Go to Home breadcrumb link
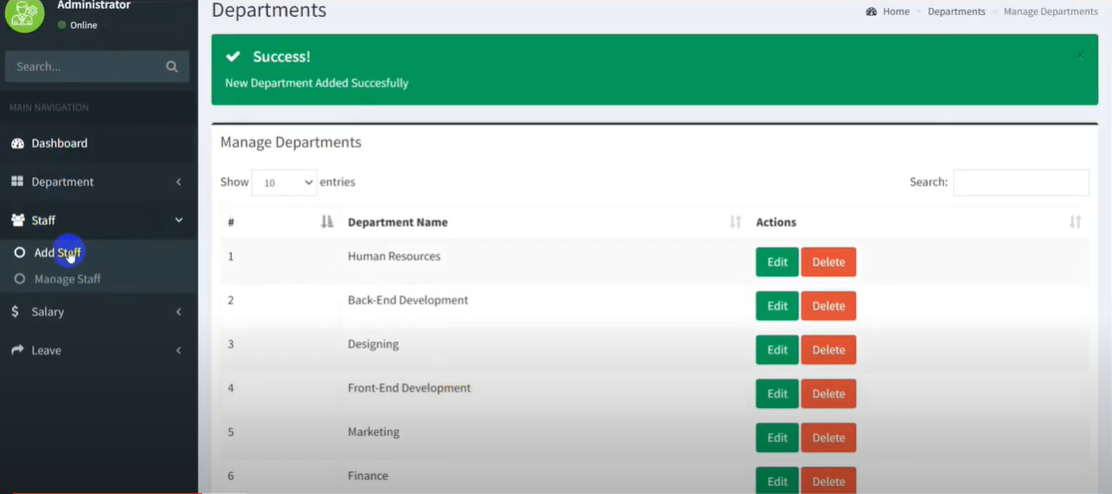 click(895, 12)
